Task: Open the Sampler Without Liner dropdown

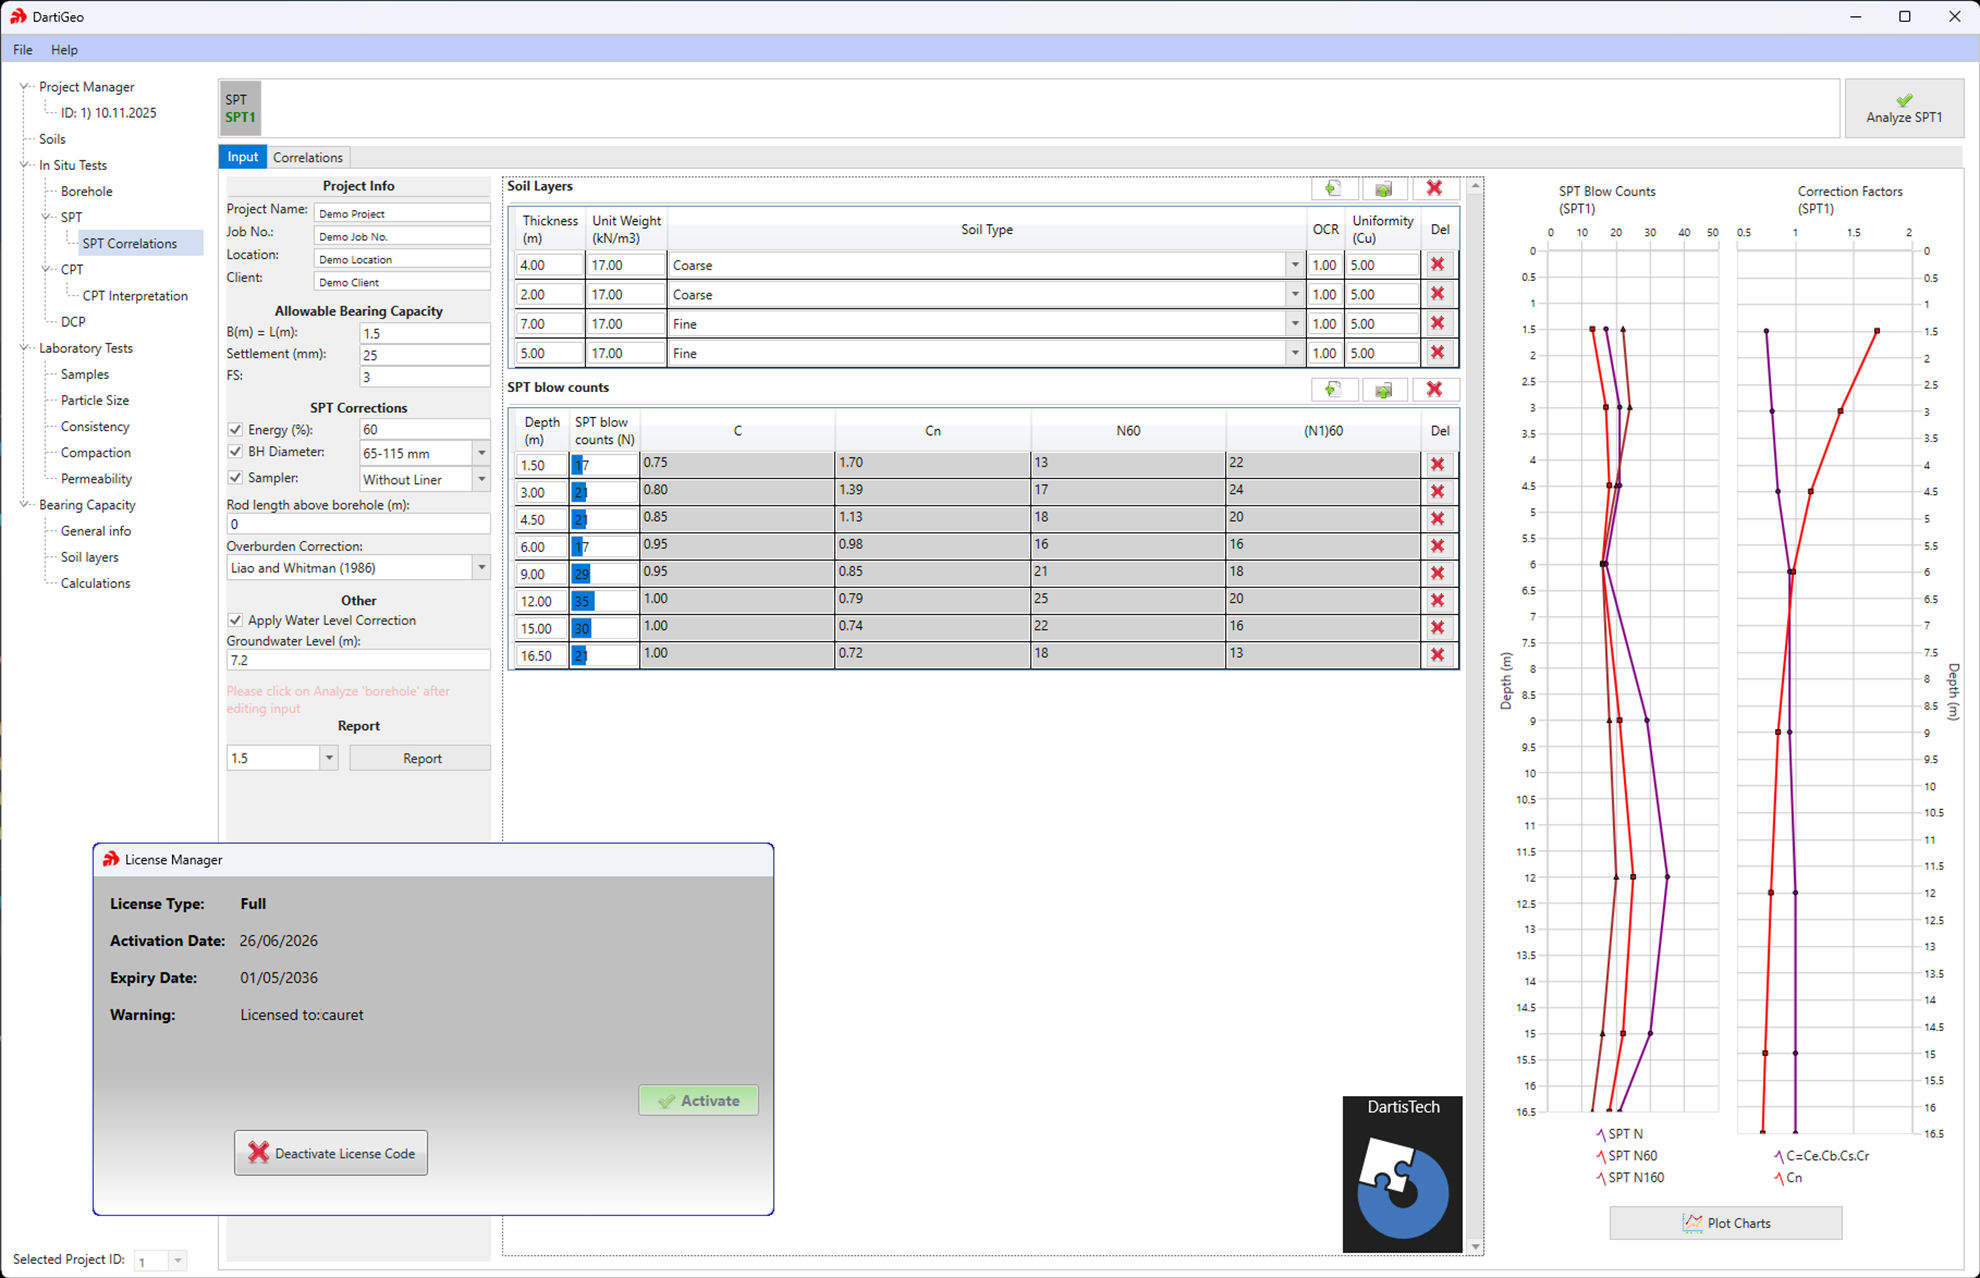Action: click(481, 479)
